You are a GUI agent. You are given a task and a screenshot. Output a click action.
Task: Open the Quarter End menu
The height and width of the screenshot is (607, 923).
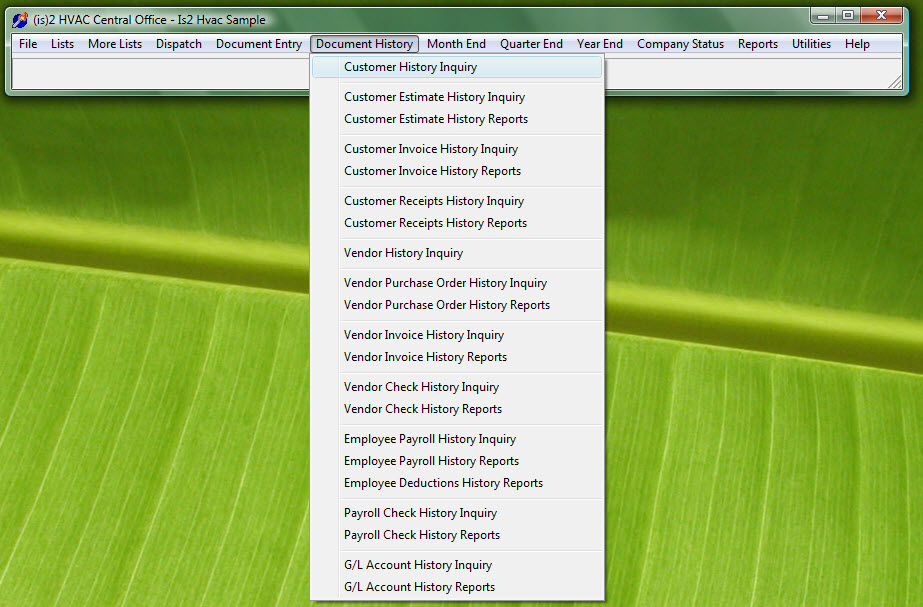tap(531, 44)
